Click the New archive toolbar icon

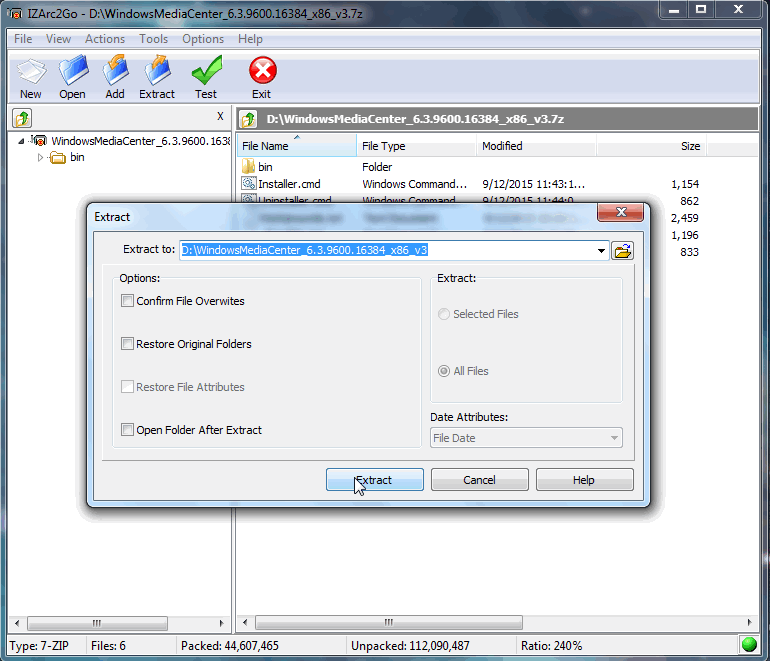pos(31,72)
